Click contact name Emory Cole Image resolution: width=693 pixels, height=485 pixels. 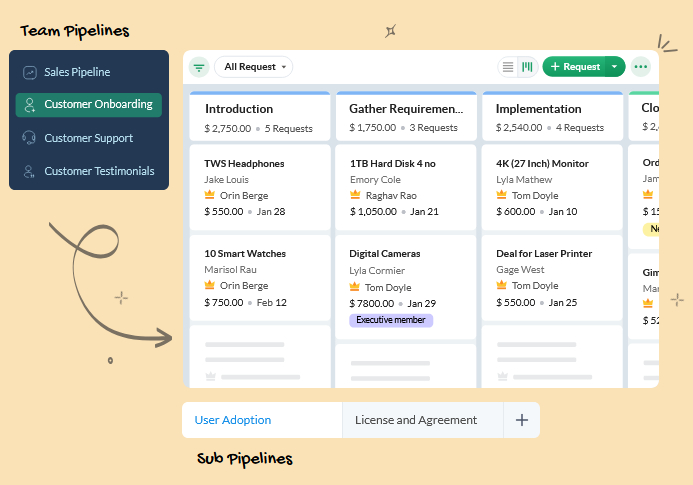click(375, 179)
